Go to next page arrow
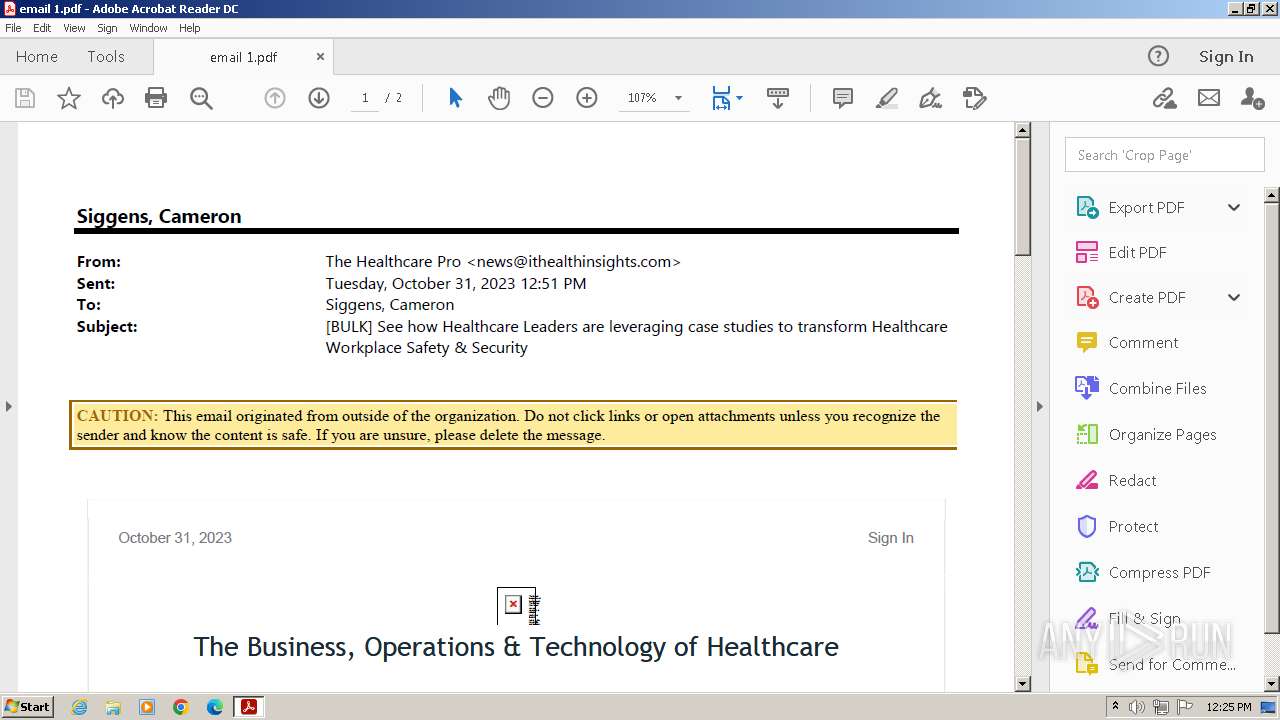The width and height of the screenshot is (1280, 720). [319, 98]
